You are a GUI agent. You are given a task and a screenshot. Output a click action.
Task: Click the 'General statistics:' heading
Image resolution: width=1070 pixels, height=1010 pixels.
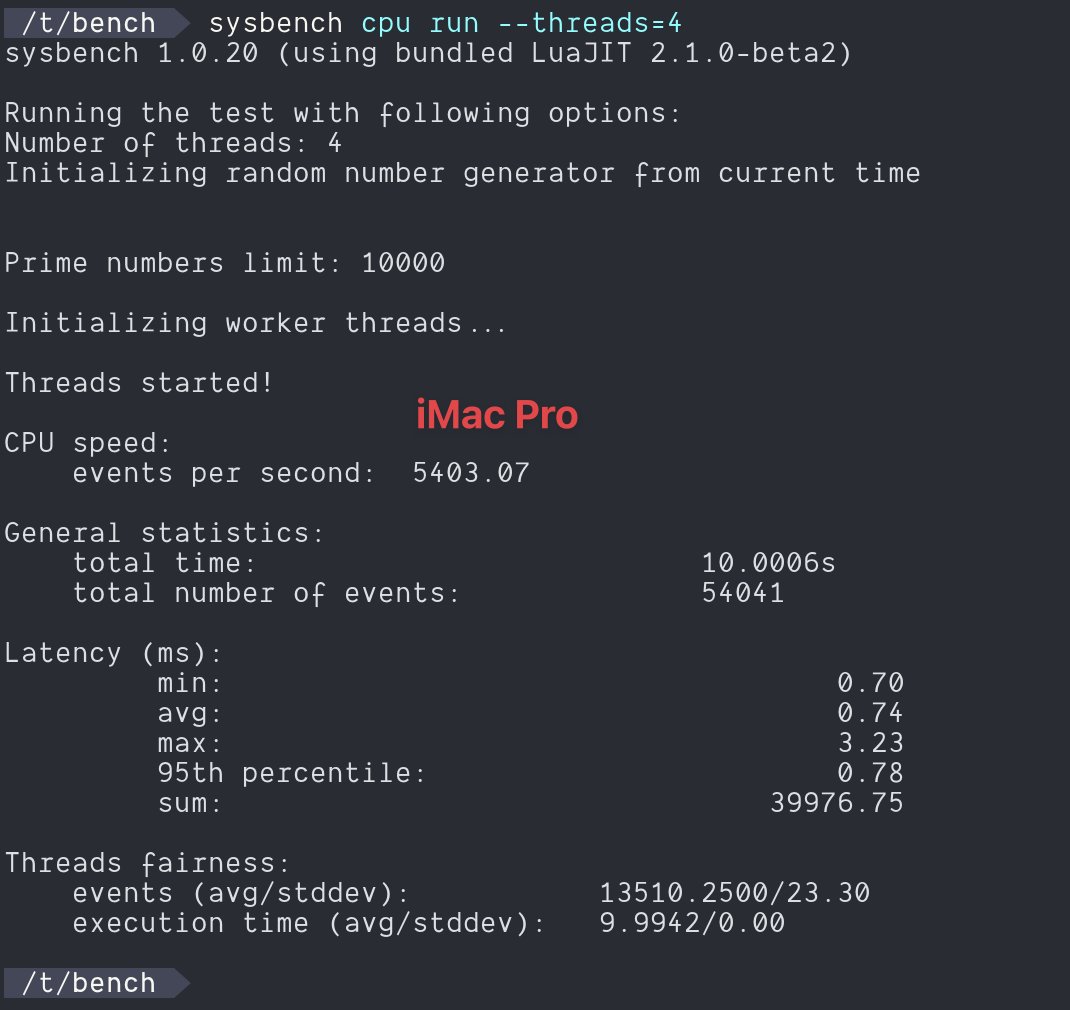point(164,533)
